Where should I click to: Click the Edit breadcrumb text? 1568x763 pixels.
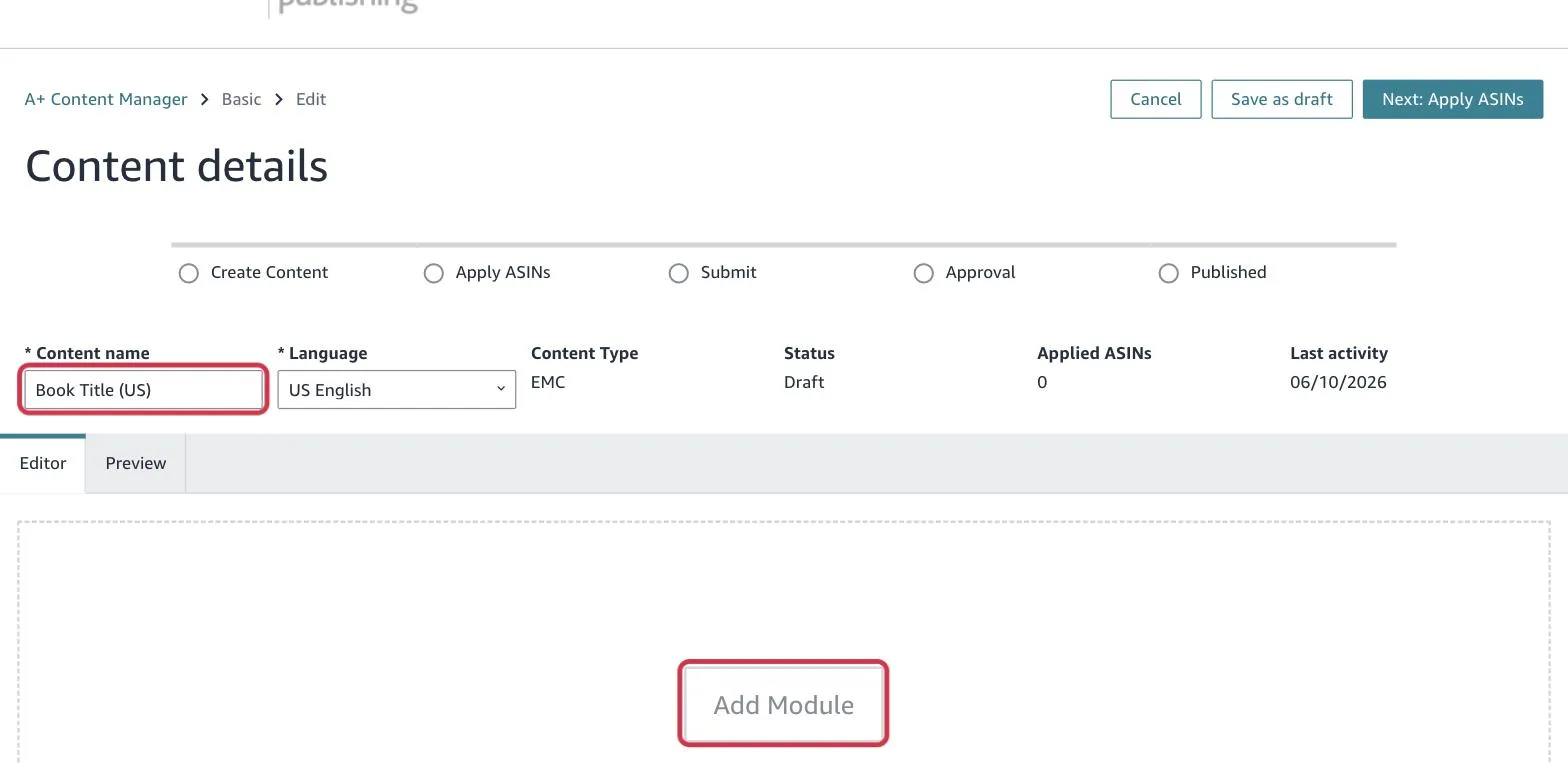tap(311, 99)
